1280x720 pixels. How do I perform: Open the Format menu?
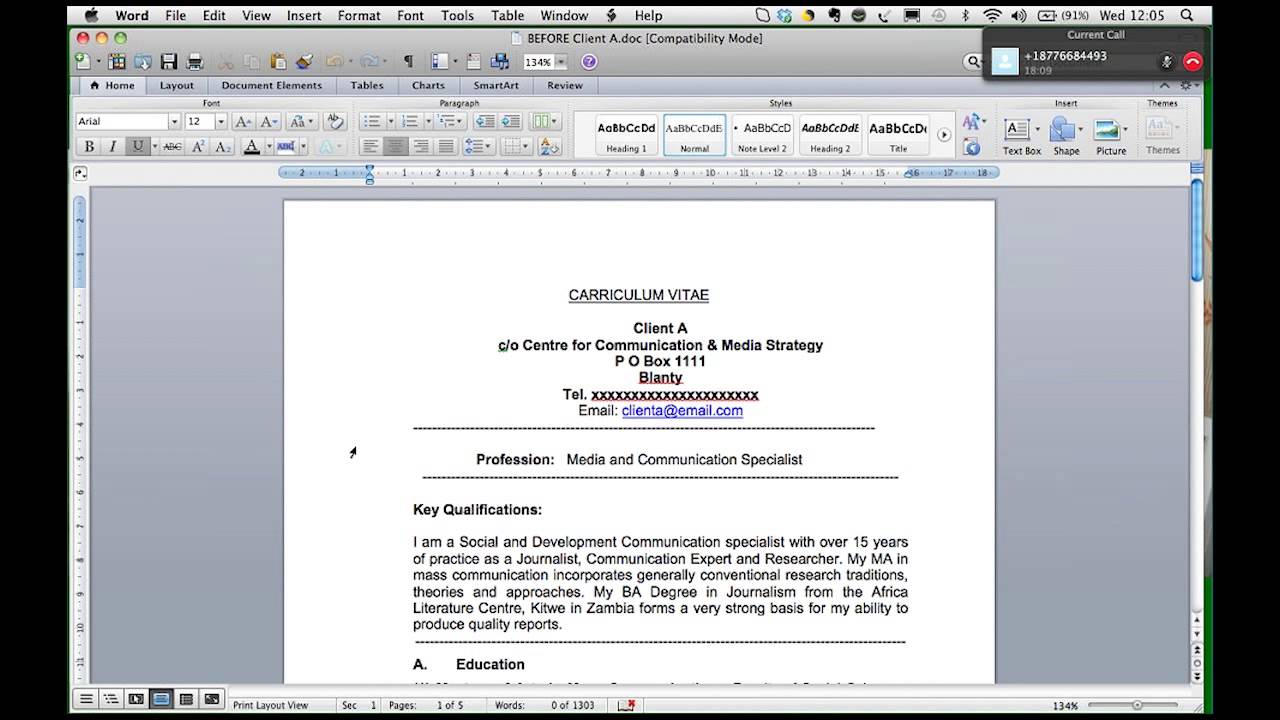click(359, 15)
